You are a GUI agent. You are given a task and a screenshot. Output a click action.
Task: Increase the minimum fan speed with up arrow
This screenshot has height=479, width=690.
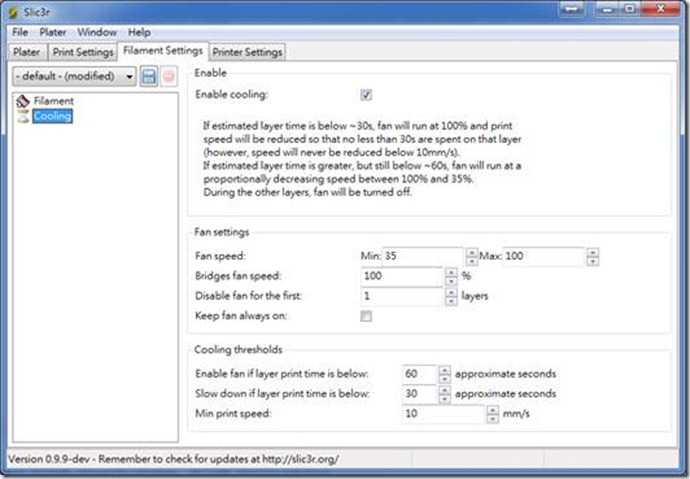[x=472, y=252]
